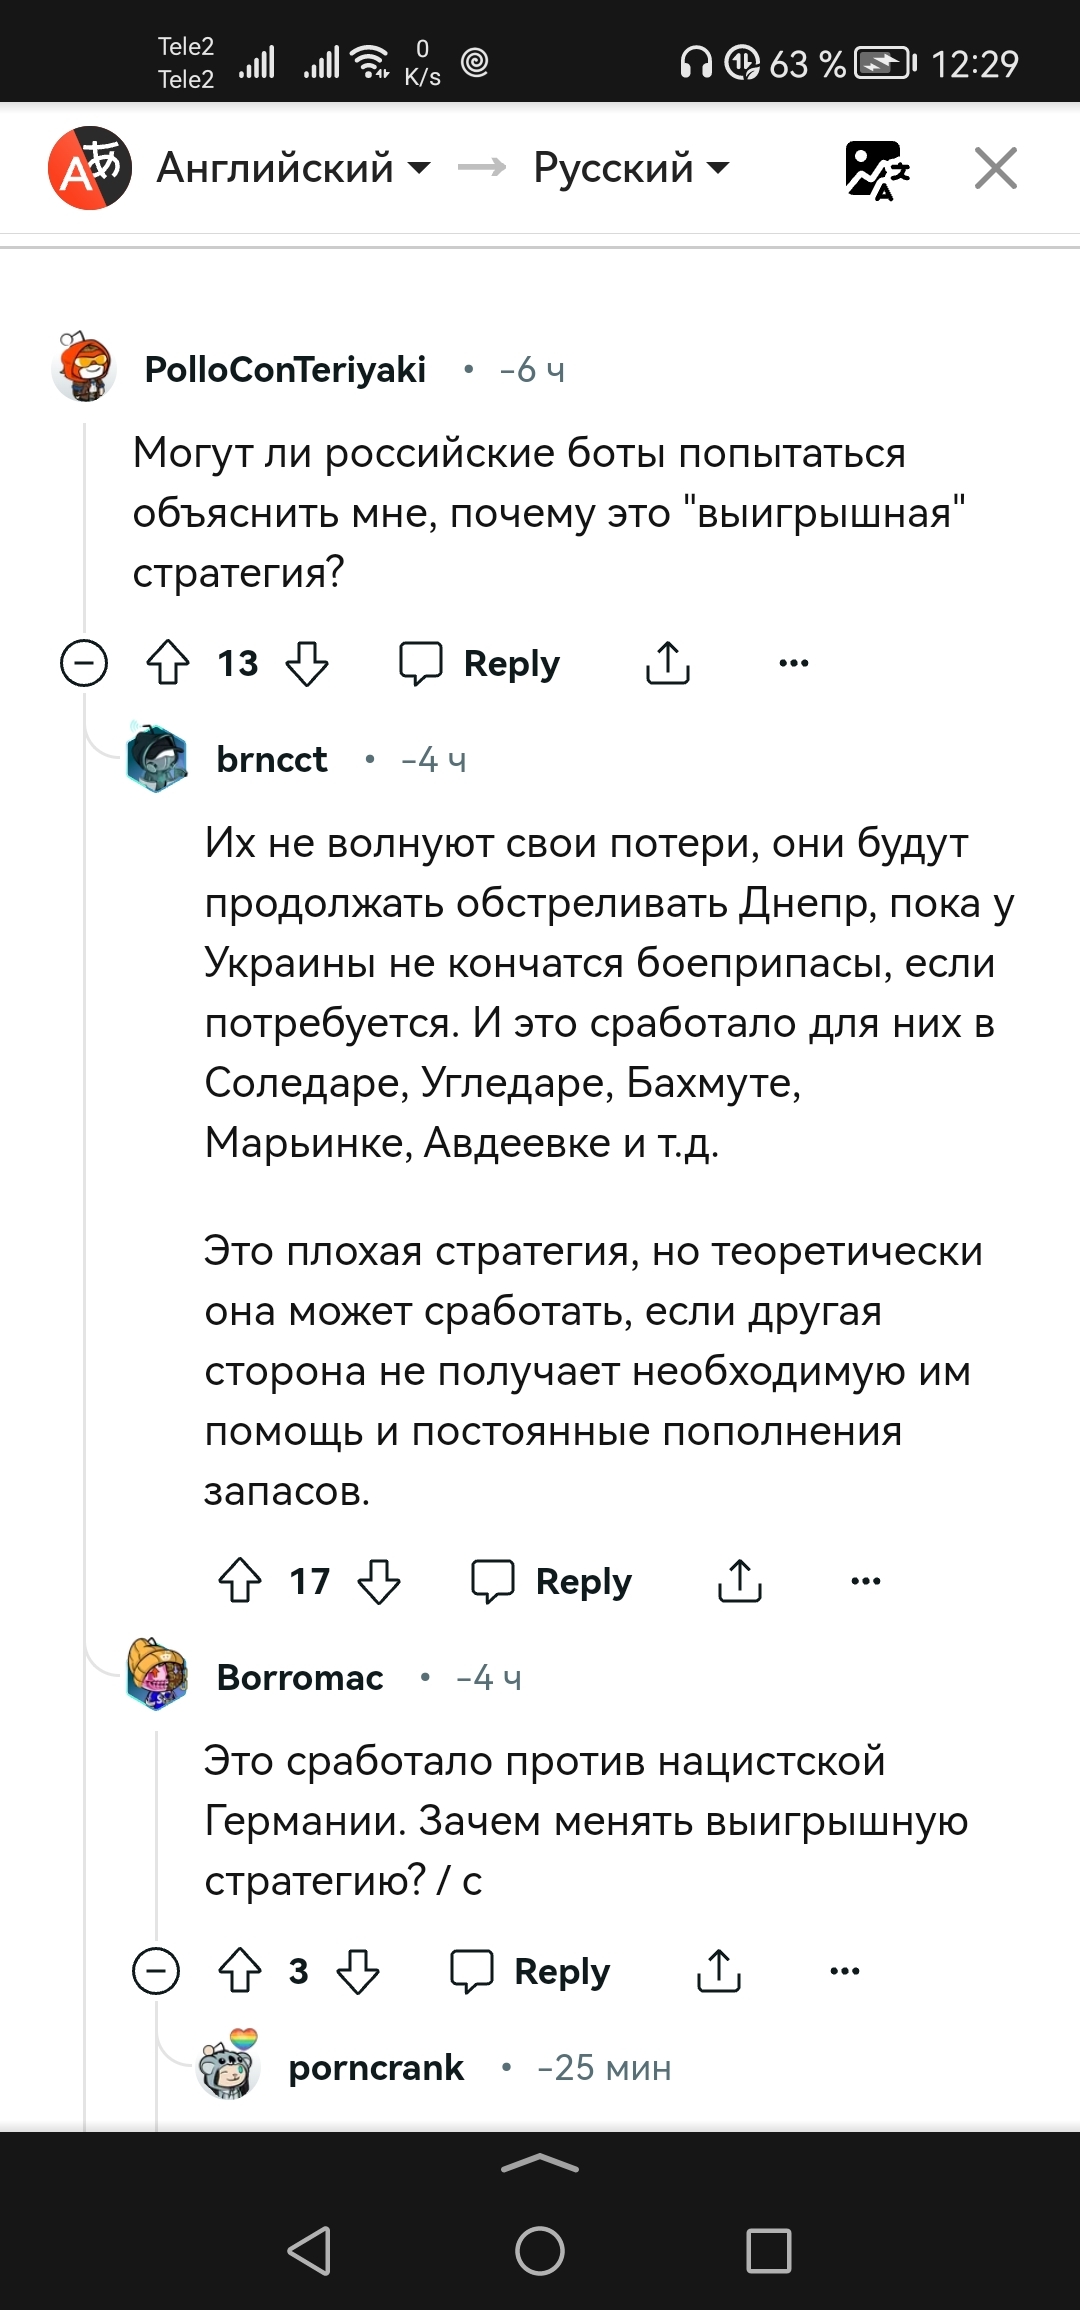1080x2310 pixels.
Task: Downvote PolloConTeriyaki's comment
Action: 306,663
